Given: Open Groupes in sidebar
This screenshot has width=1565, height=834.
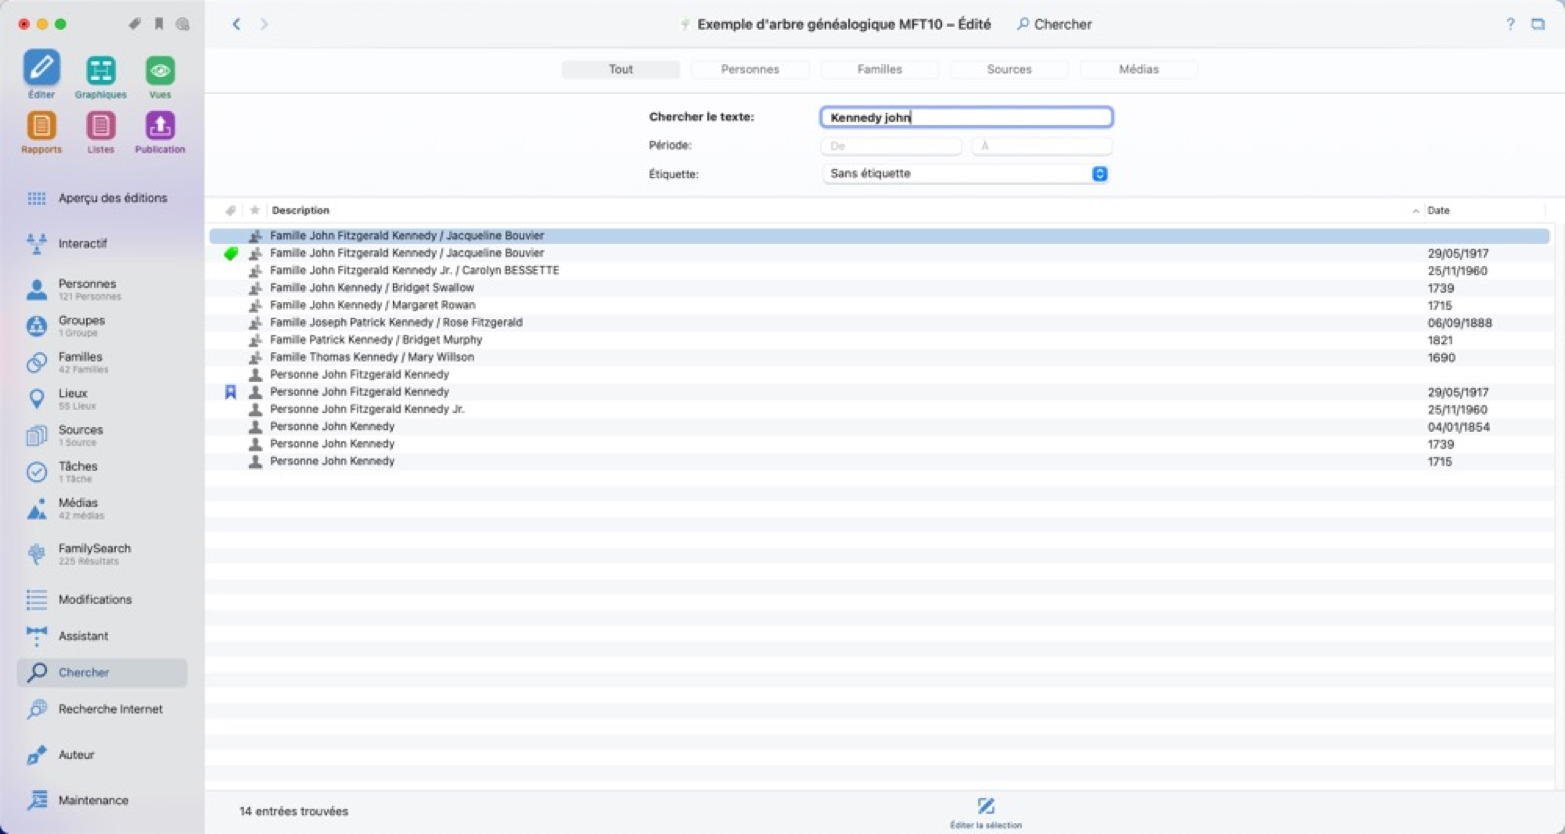Looking at the screenshot, I should pos(102,326).
